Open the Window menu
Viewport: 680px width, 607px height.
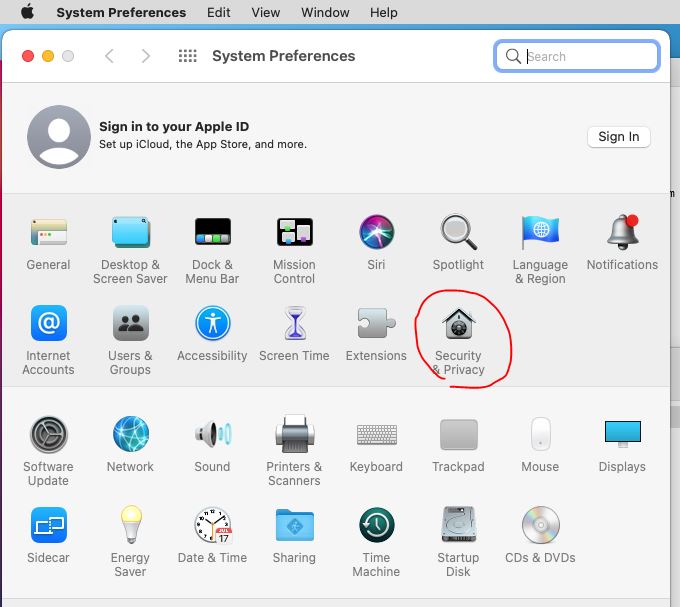(x=325, y=13)
